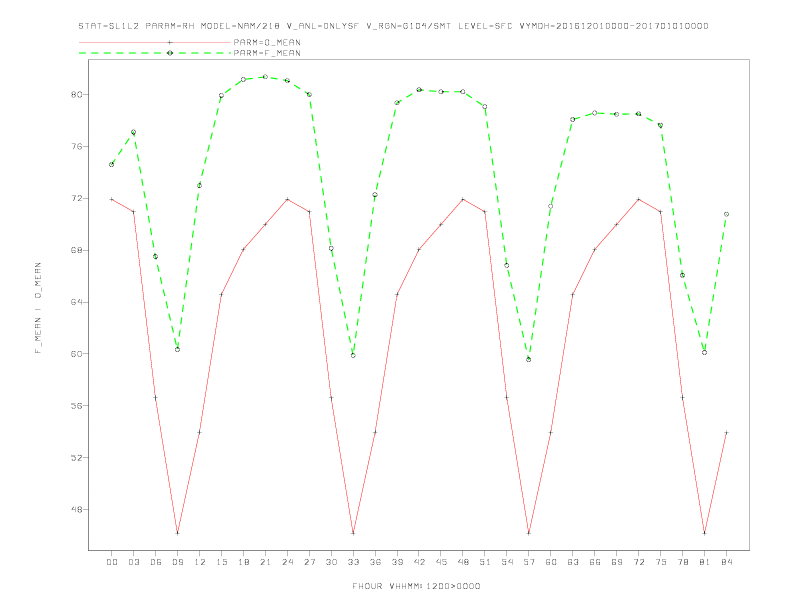Select green F_MEAN data point at hour 09
This screenshot has width=792, height=612.
(177, 349)
